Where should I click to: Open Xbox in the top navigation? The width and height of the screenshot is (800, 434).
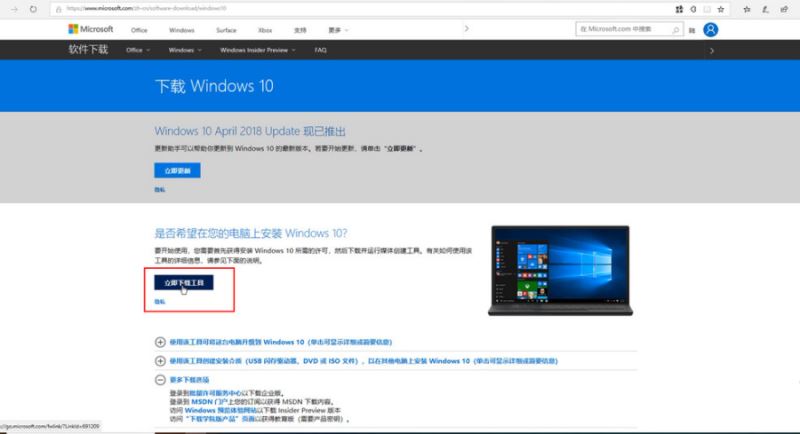tap(265, 30)
